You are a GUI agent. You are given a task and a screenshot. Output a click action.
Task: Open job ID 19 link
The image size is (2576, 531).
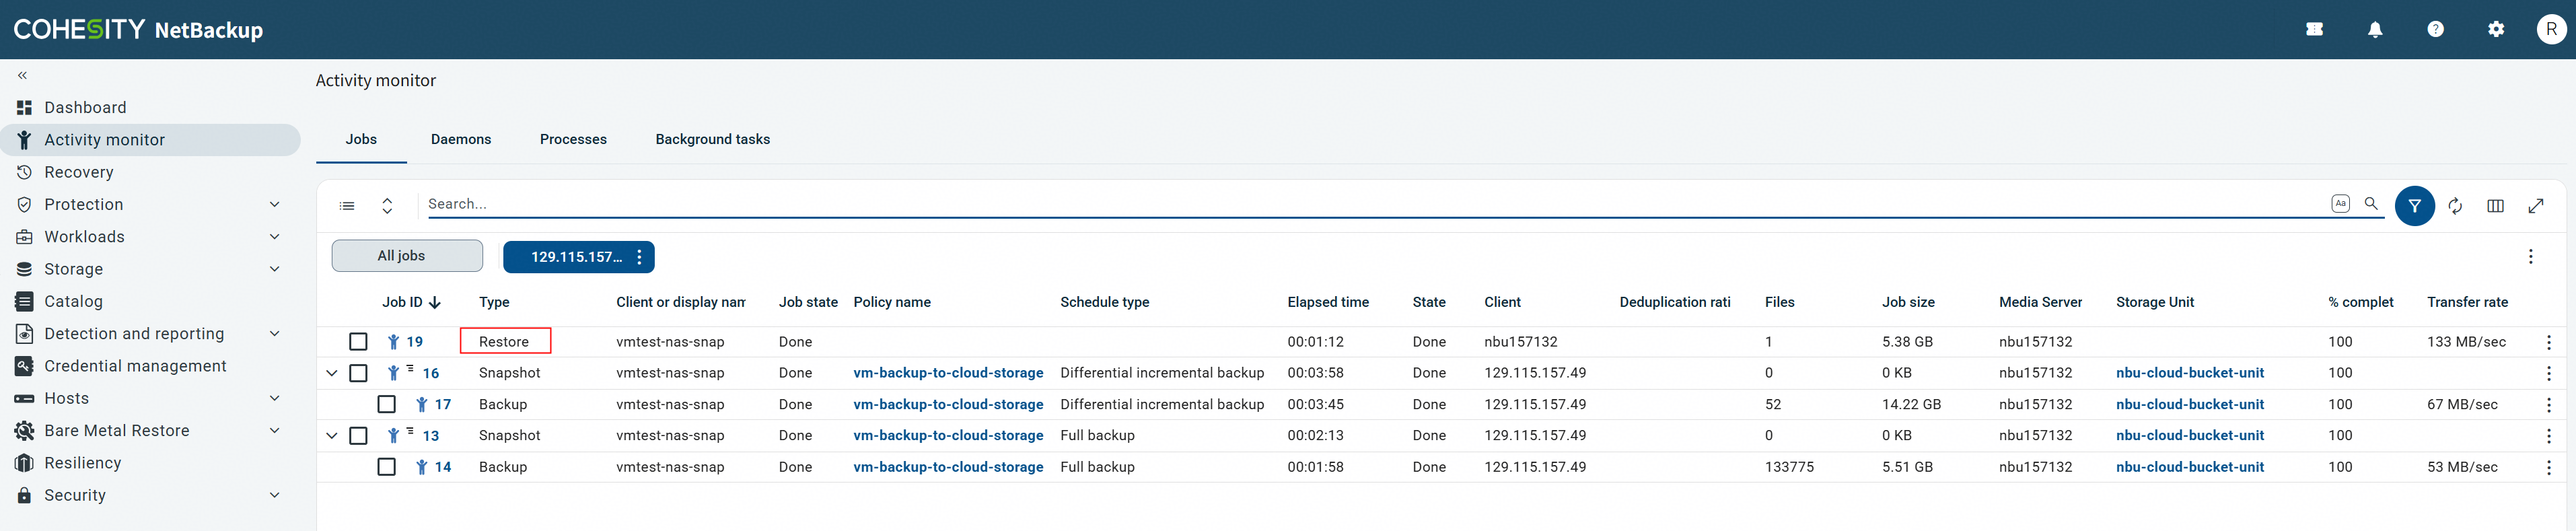pos(414,342)
